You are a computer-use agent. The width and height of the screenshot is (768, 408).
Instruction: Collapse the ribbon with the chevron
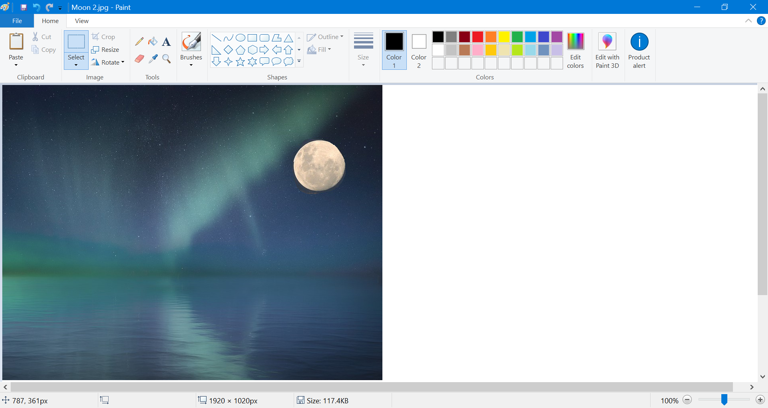pyautogui.click(x=748, y=20)
